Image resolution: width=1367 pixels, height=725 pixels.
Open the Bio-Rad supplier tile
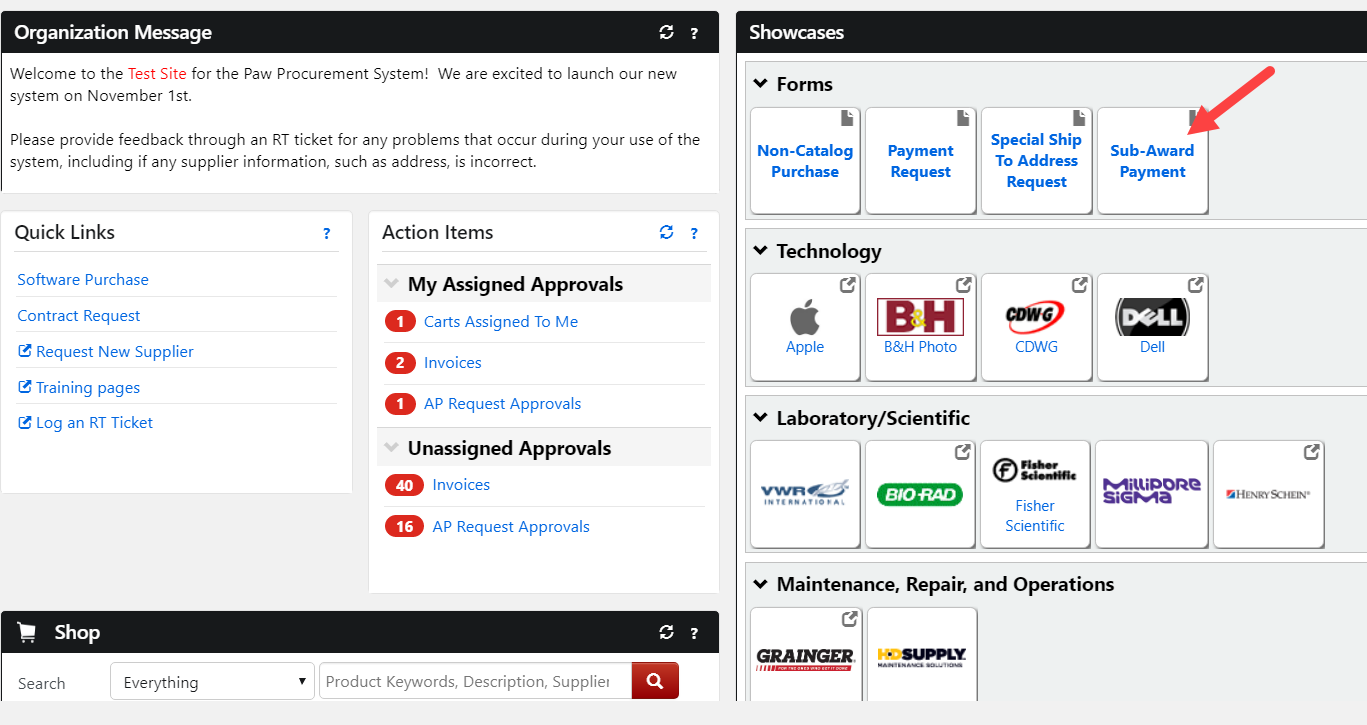click(x=920, y=494)
